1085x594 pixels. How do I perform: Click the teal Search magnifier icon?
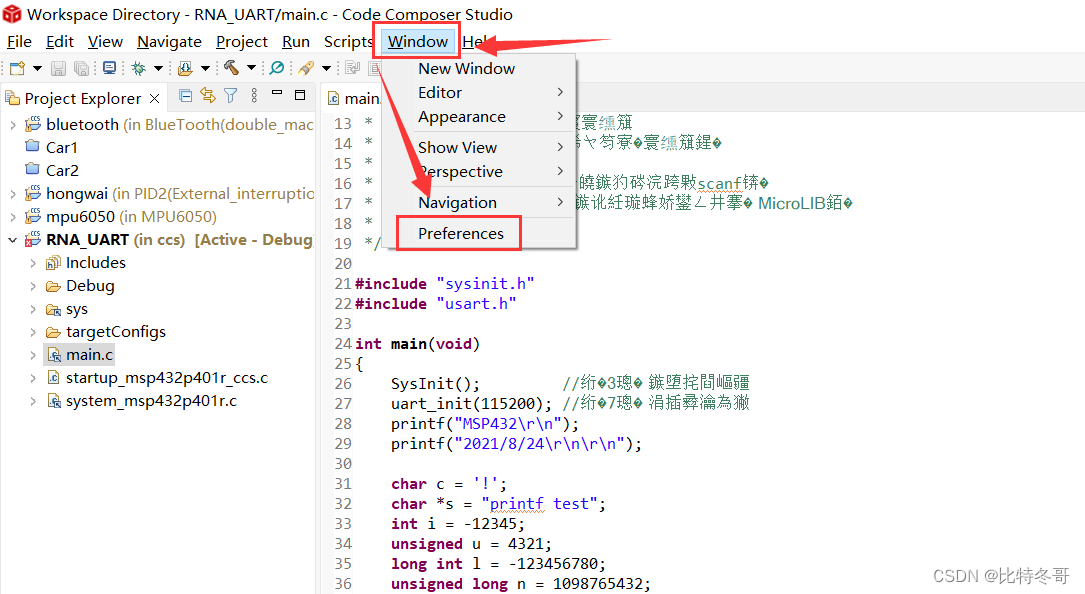[x=277, y=68]
